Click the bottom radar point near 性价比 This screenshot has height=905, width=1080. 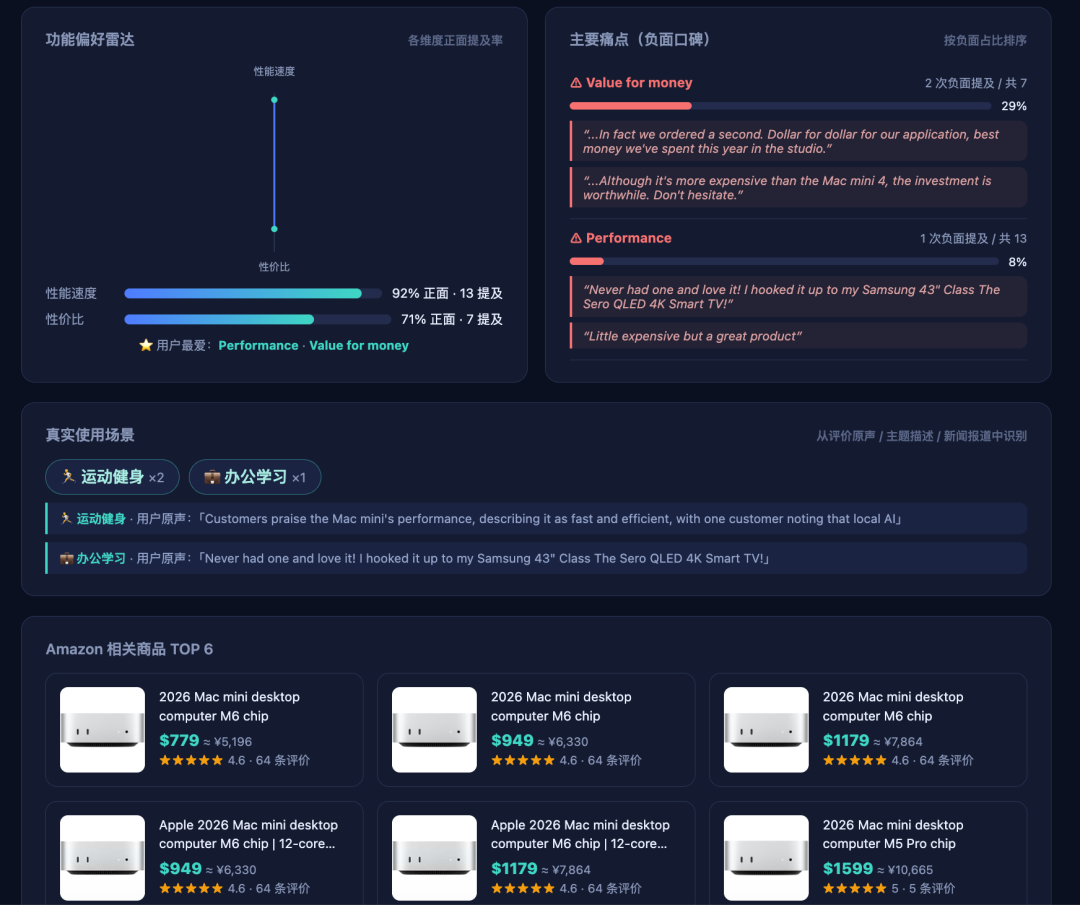(274, 229)
